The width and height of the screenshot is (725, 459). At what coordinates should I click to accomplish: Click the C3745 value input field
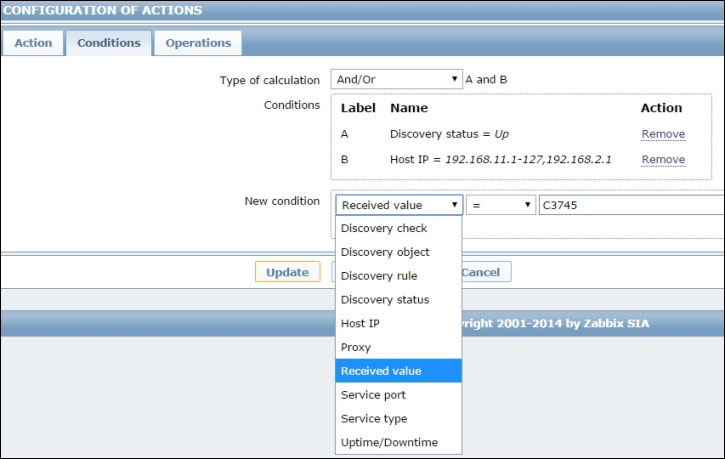tap(630, 205)
